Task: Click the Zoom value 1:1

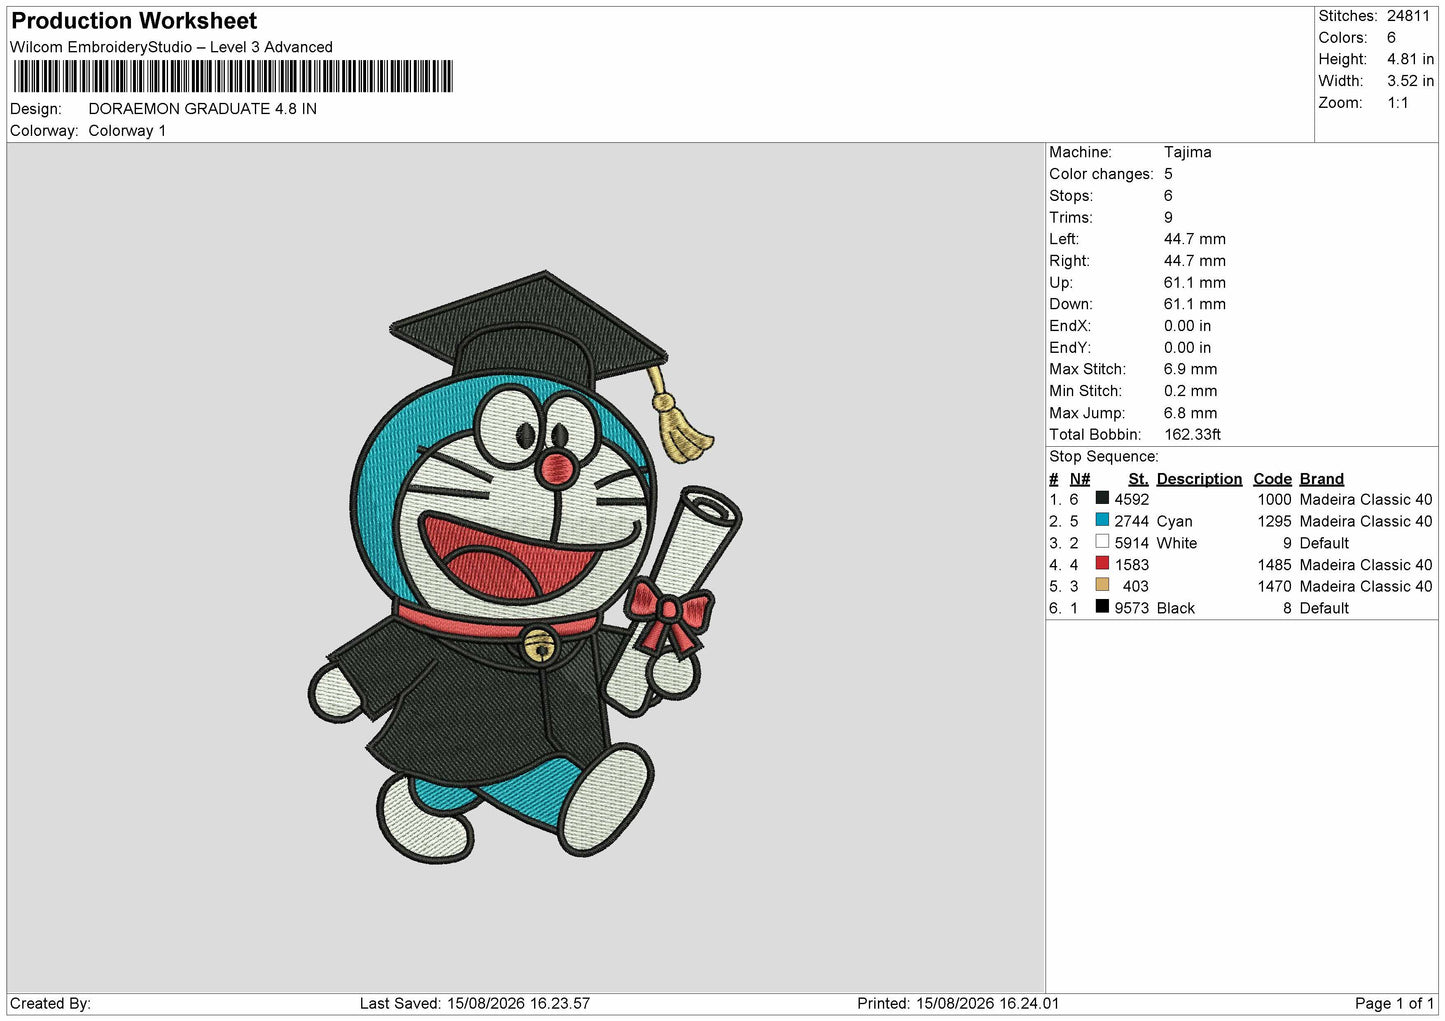Action: click(1397, 103)
